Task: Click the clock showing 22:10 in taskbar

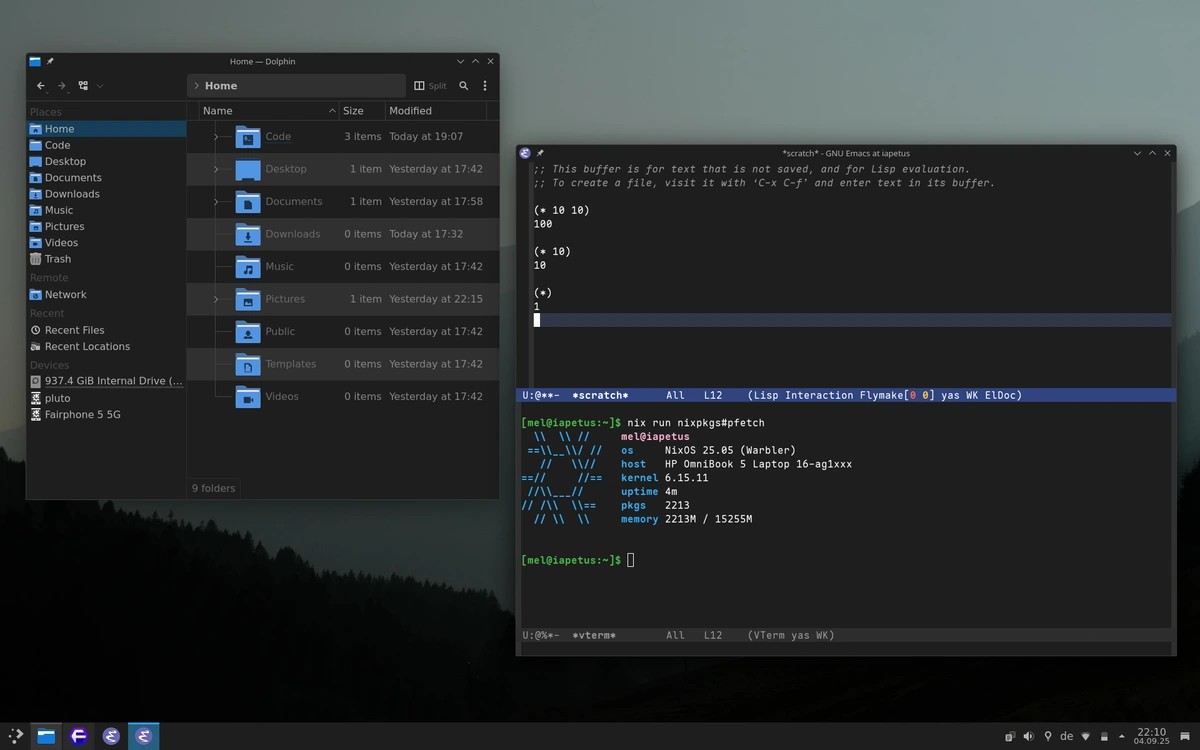Action: click(x=1151, y=736)
